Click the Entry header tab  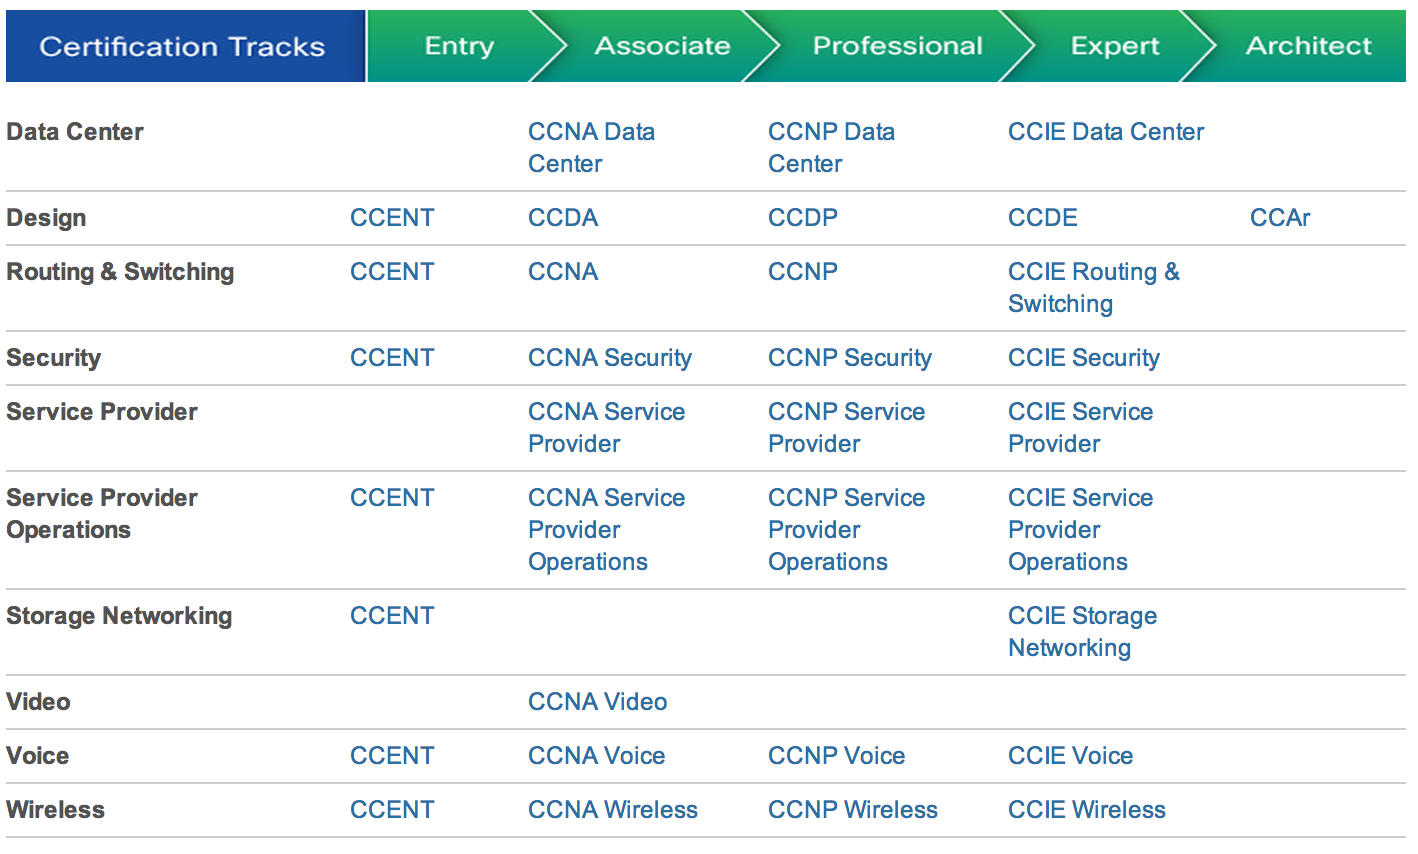click(x=458, y=46)
